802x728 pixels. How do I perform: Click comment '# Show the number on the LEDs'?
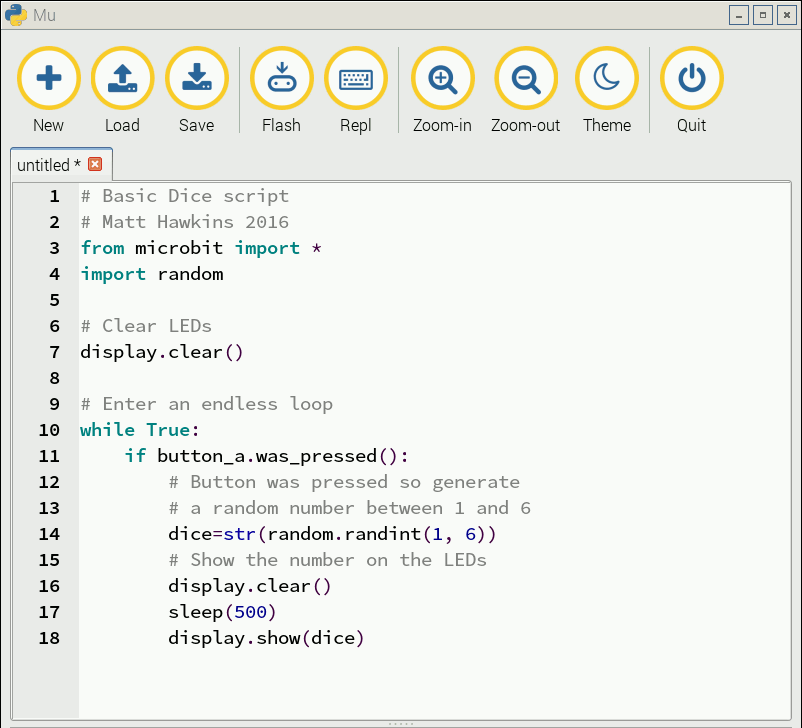pyautogui.click(x=327, y=561)
